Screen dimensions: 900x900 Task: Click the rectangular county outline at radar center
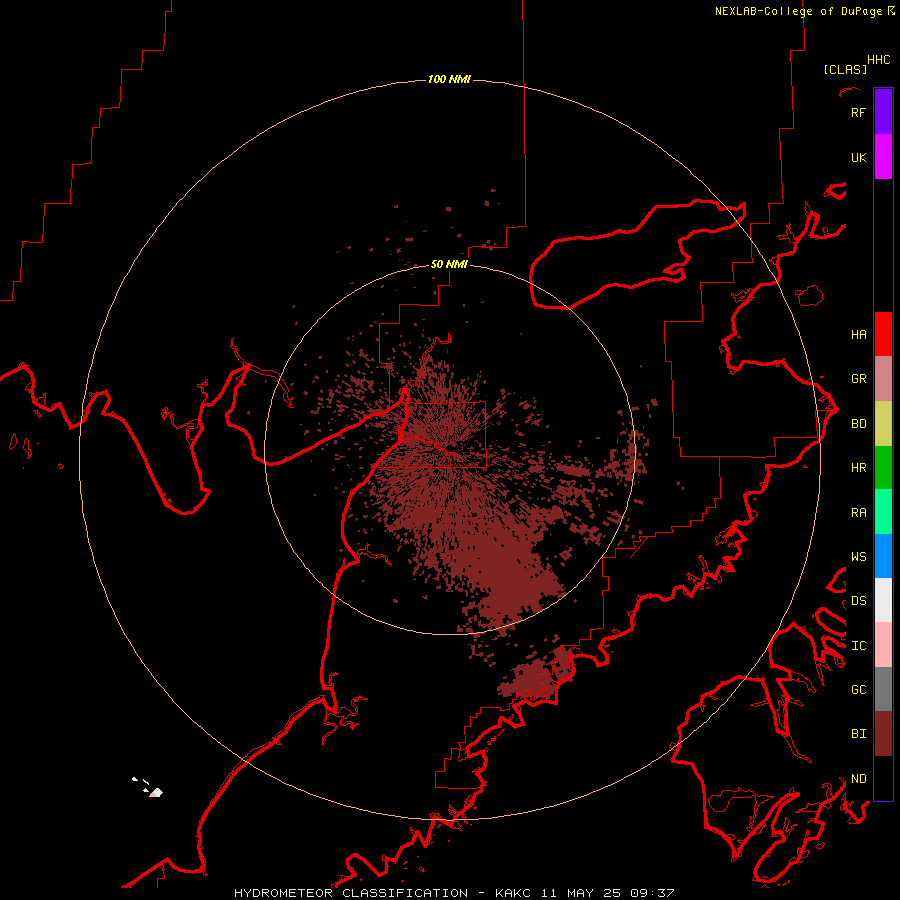coord(446,435)
